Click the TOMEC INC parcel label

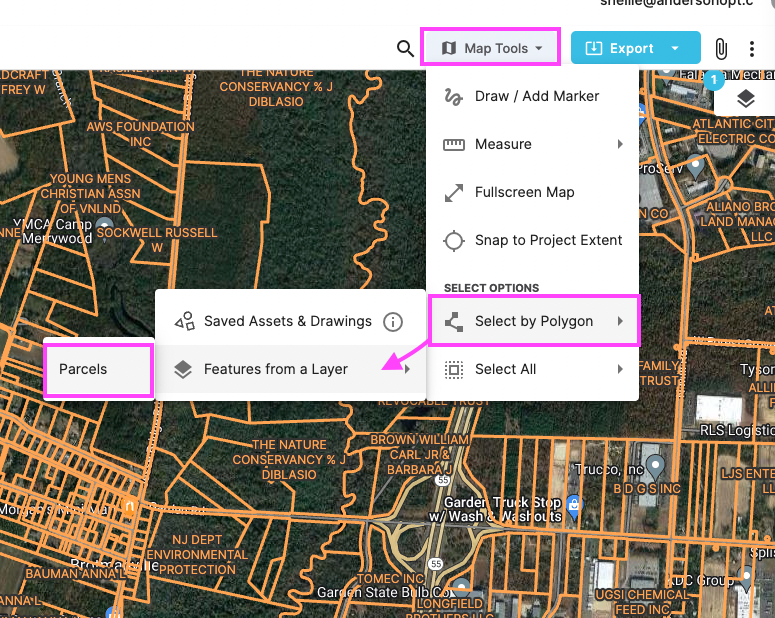[391, 578]
